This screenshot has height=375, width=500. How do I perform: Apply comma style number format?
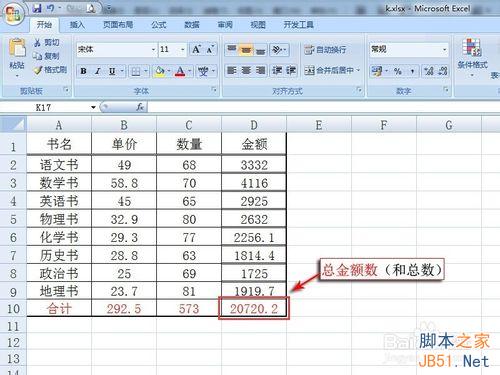point(412,71)
